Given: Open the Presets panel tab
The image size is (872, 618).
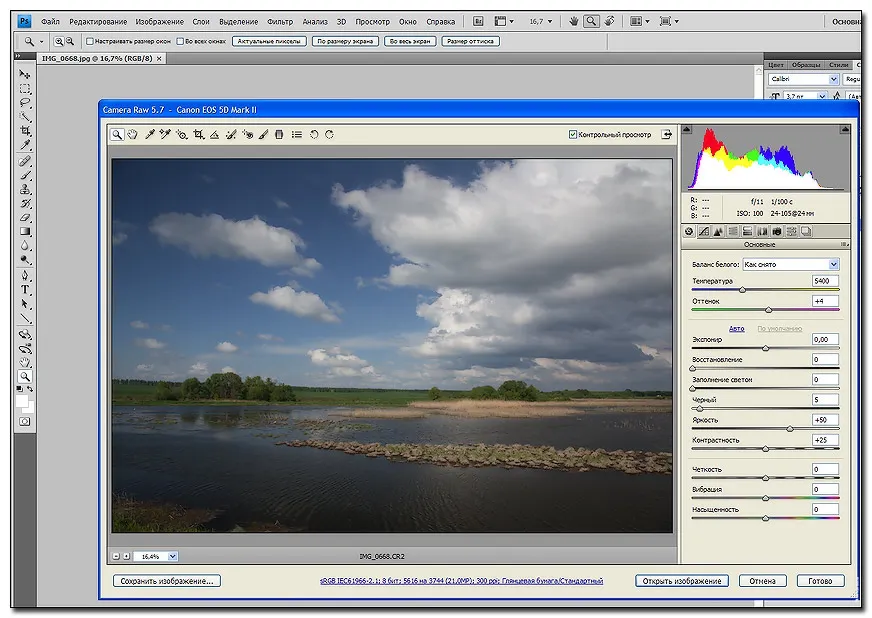Looking at the screenshot, I should coord(791,231).
